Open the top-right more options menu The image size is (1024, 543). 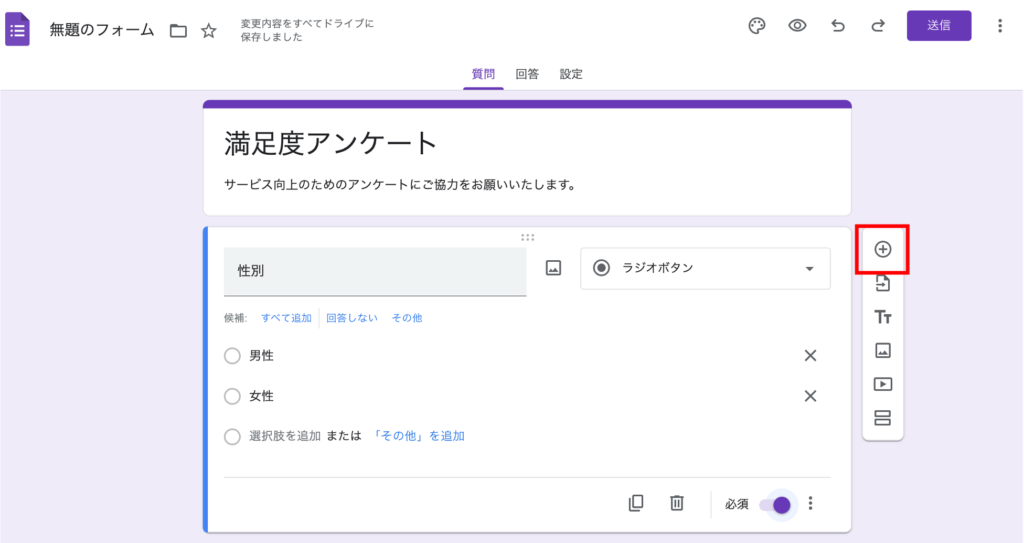(1000, 26)
